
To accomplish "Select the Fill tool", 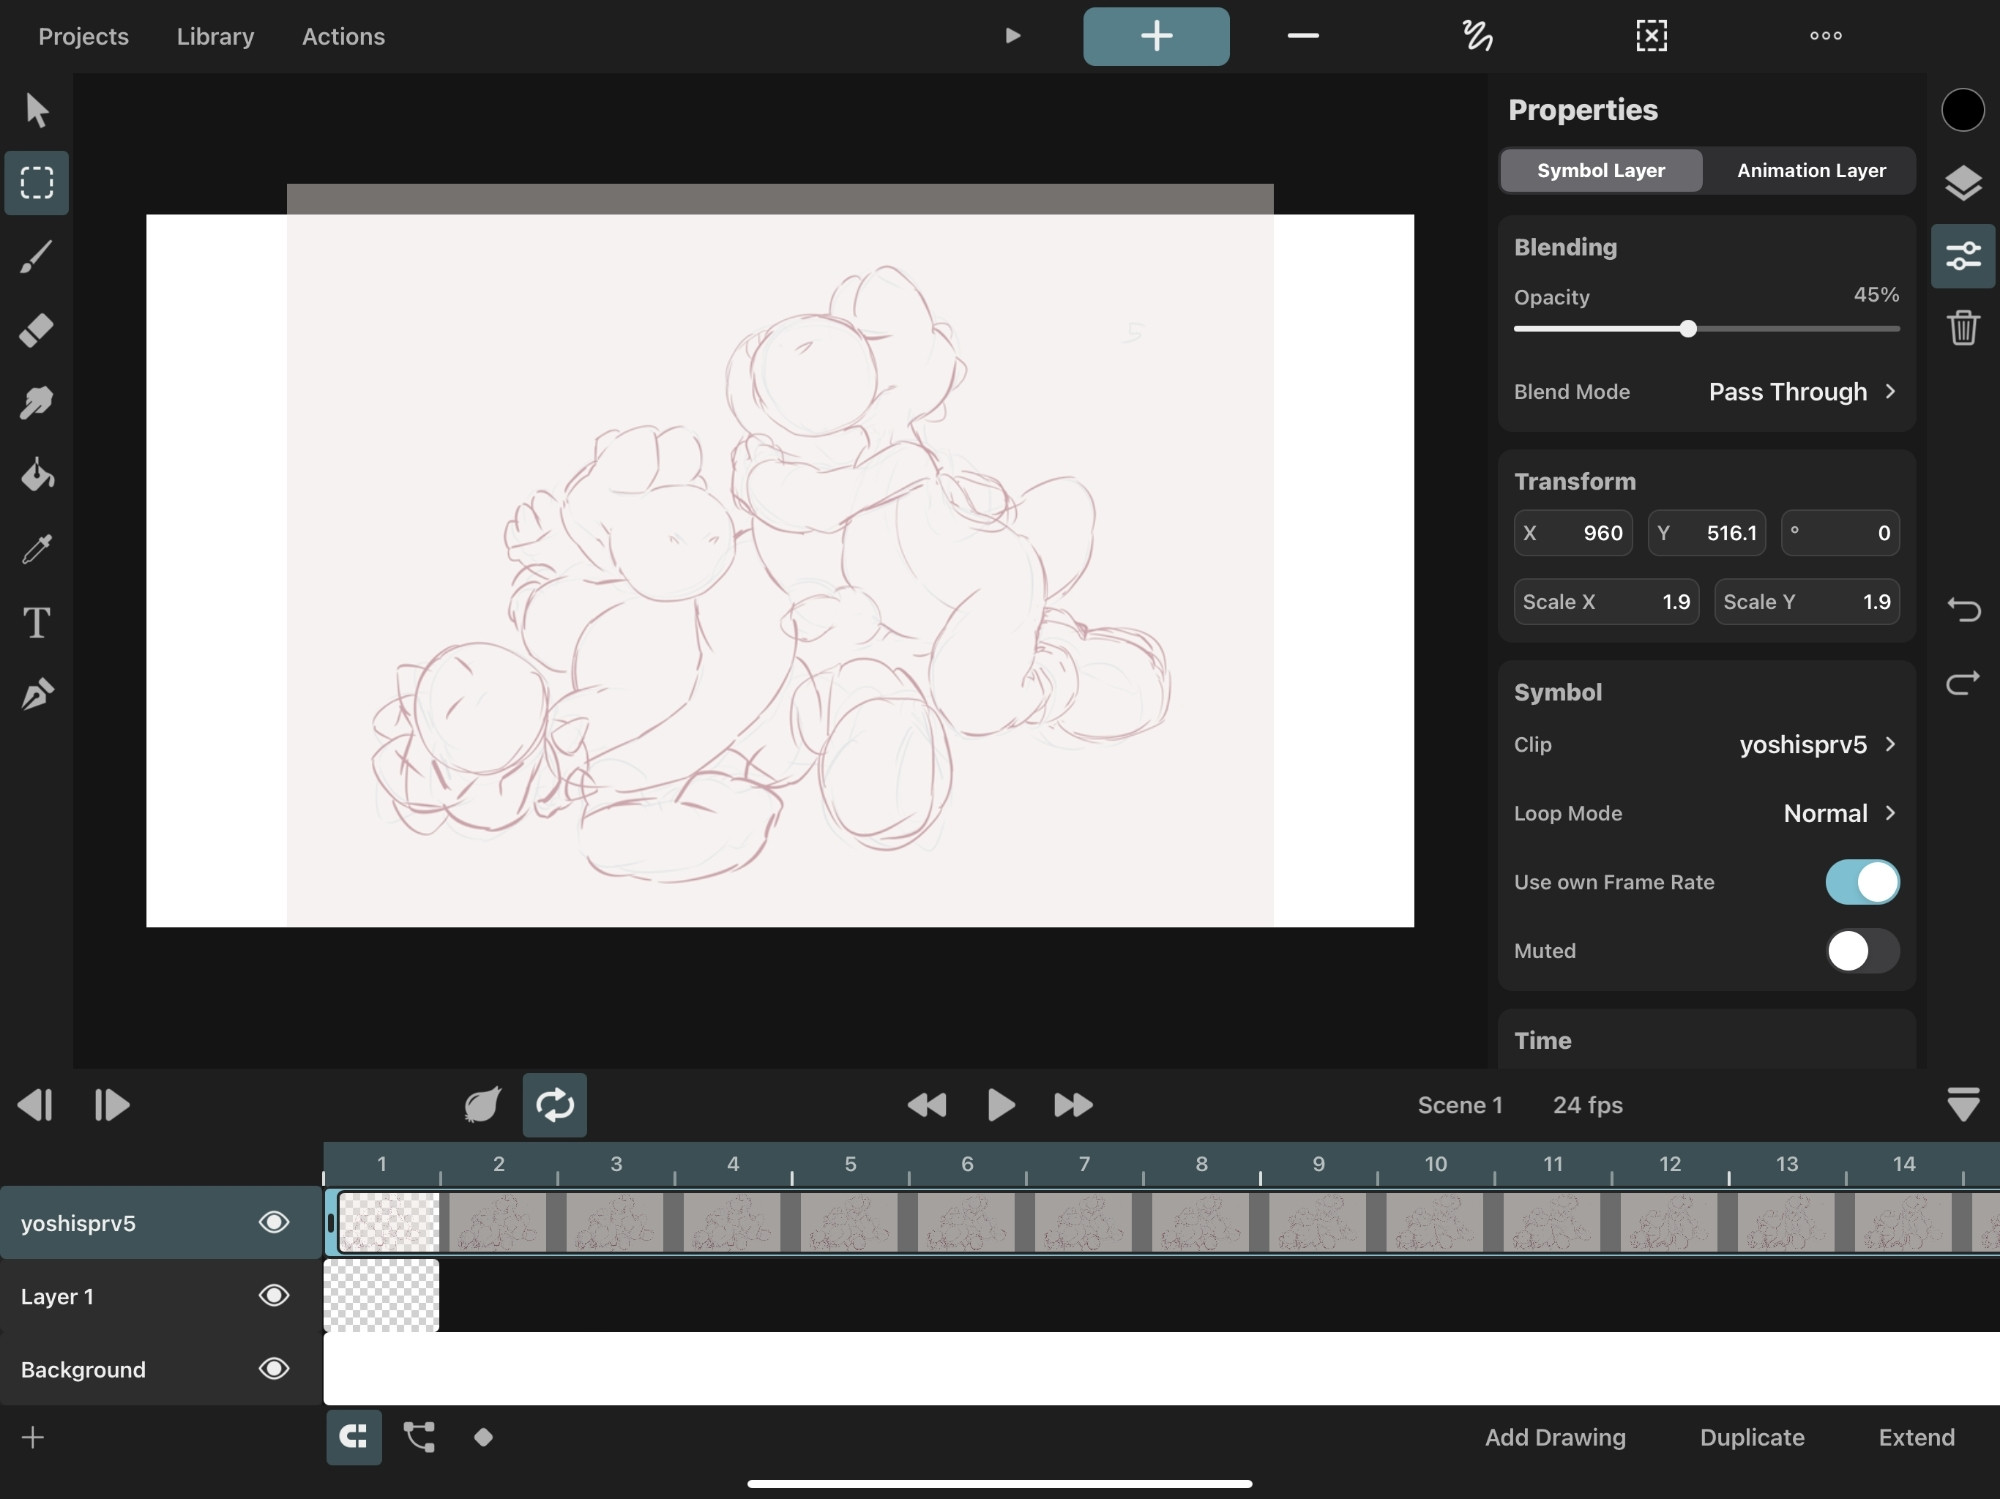I will [35, 474].
